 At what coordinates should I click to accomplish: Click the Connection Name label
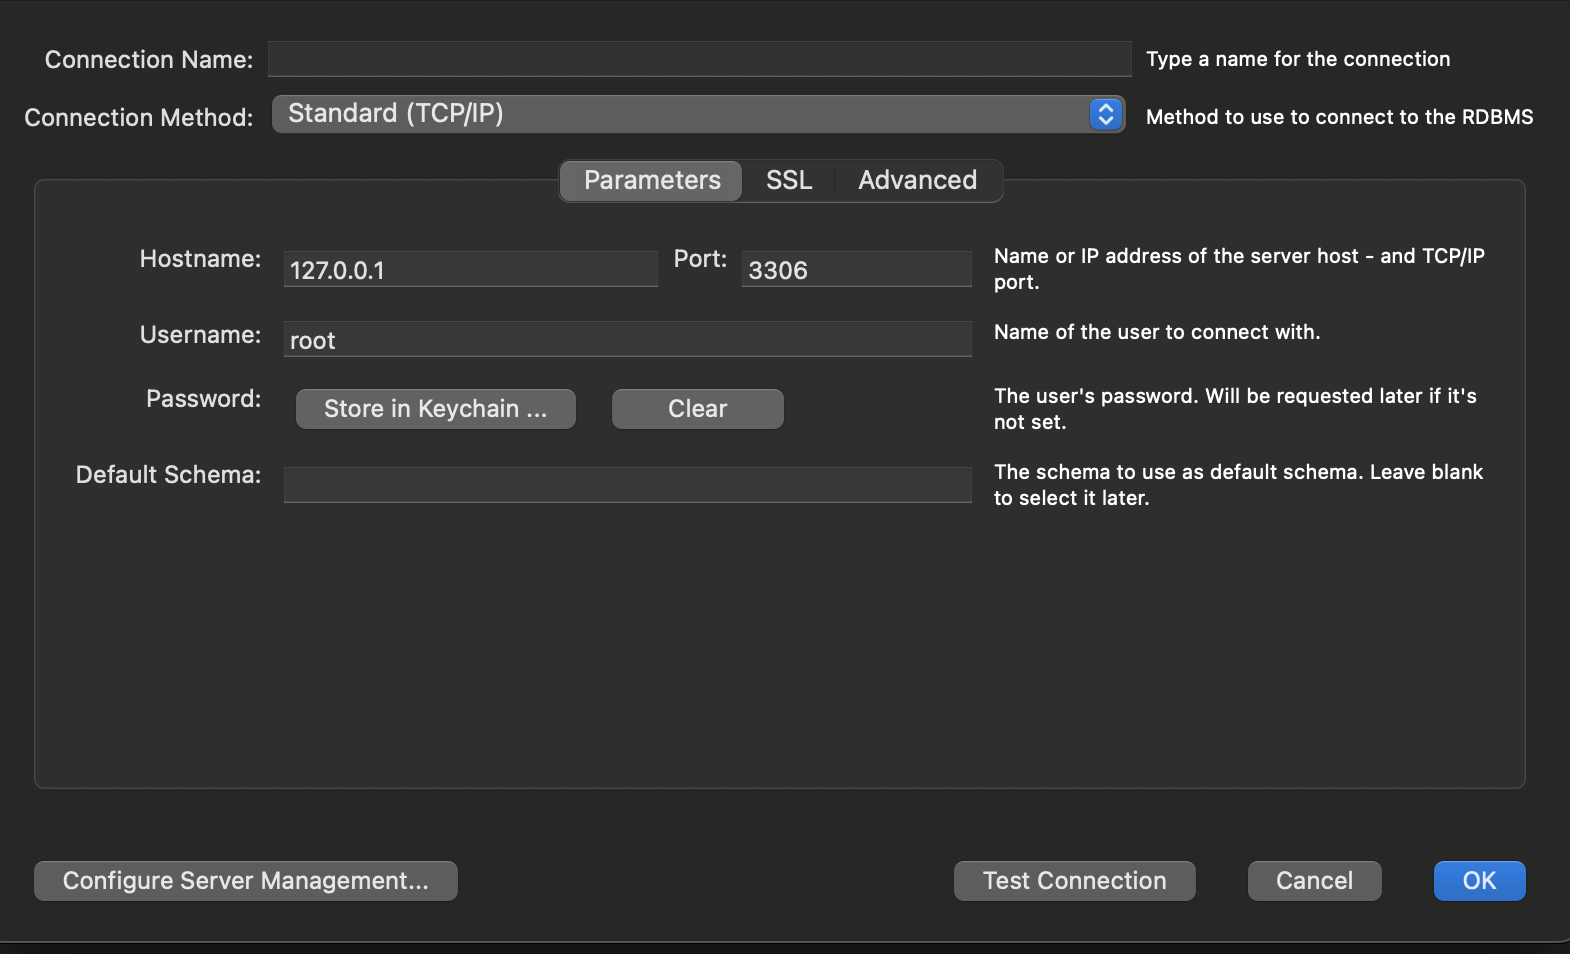pyautogui.click(x=149, y=60)
